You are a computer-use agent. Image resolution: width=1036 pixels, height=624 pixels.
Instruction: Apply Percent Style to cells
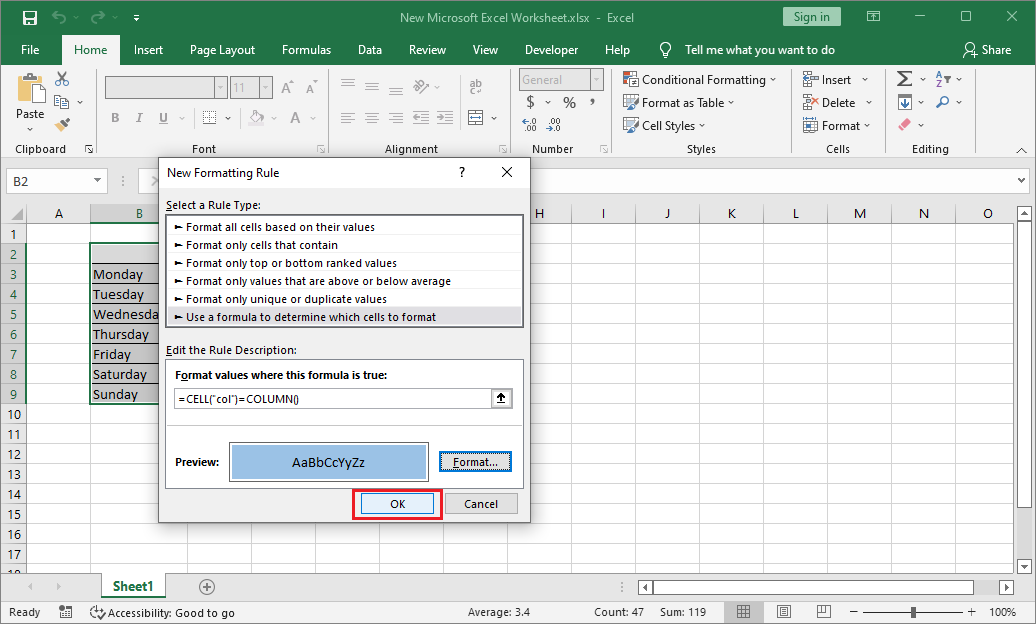pos(568,102)
